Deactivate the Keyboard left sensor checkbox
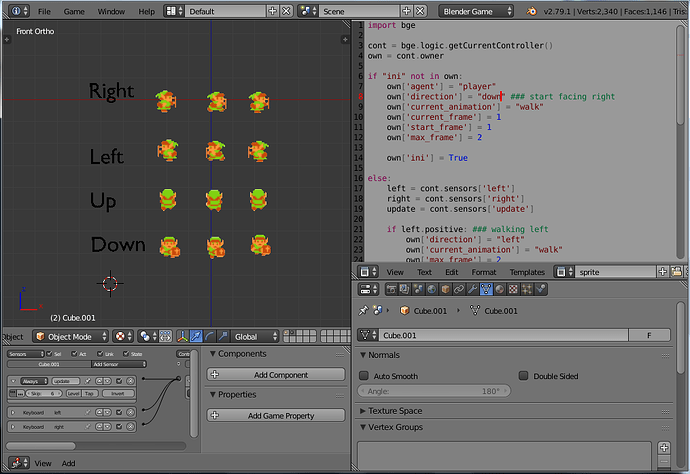The width and height of the screenshot is (690, 474). (119, 412)
